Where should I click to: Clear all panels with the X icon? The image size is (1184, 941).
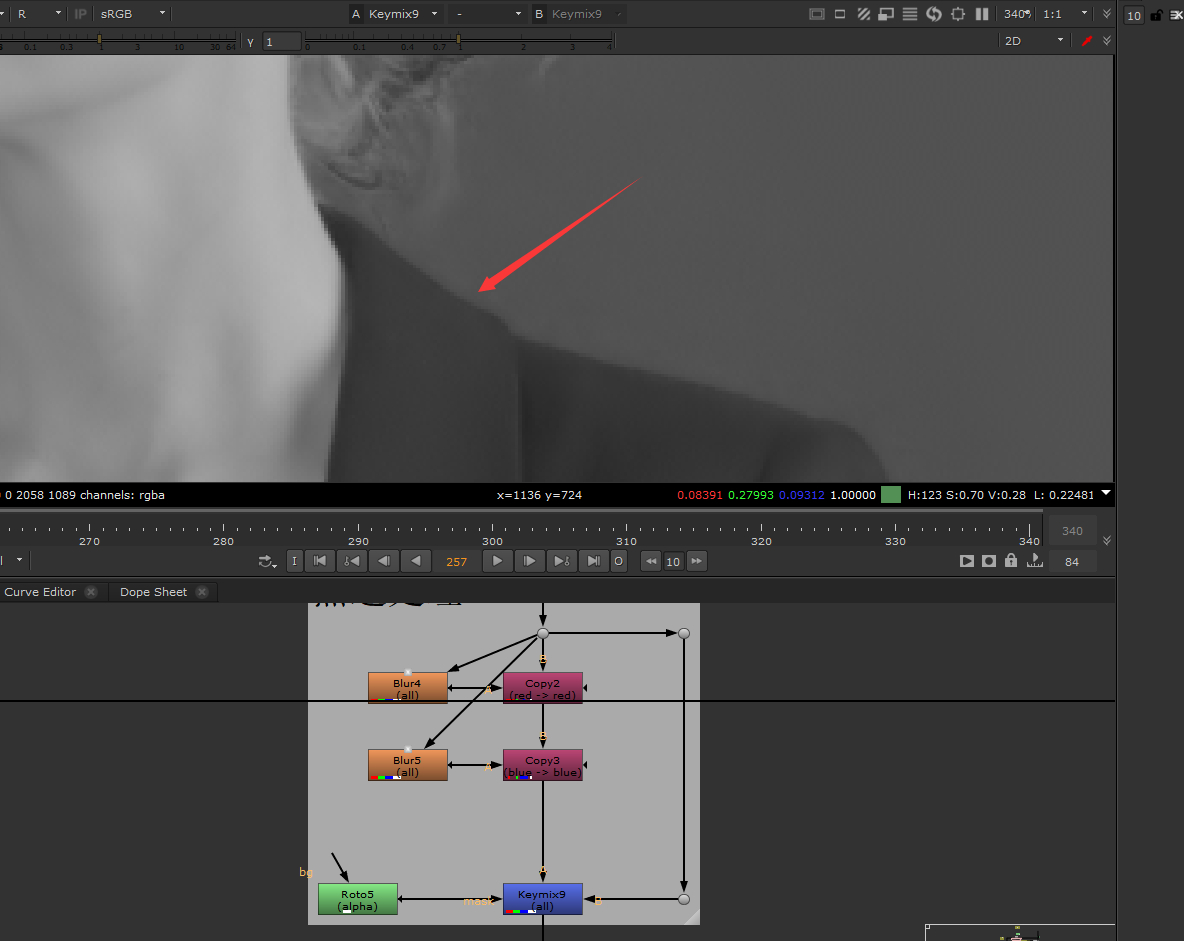1176,15
